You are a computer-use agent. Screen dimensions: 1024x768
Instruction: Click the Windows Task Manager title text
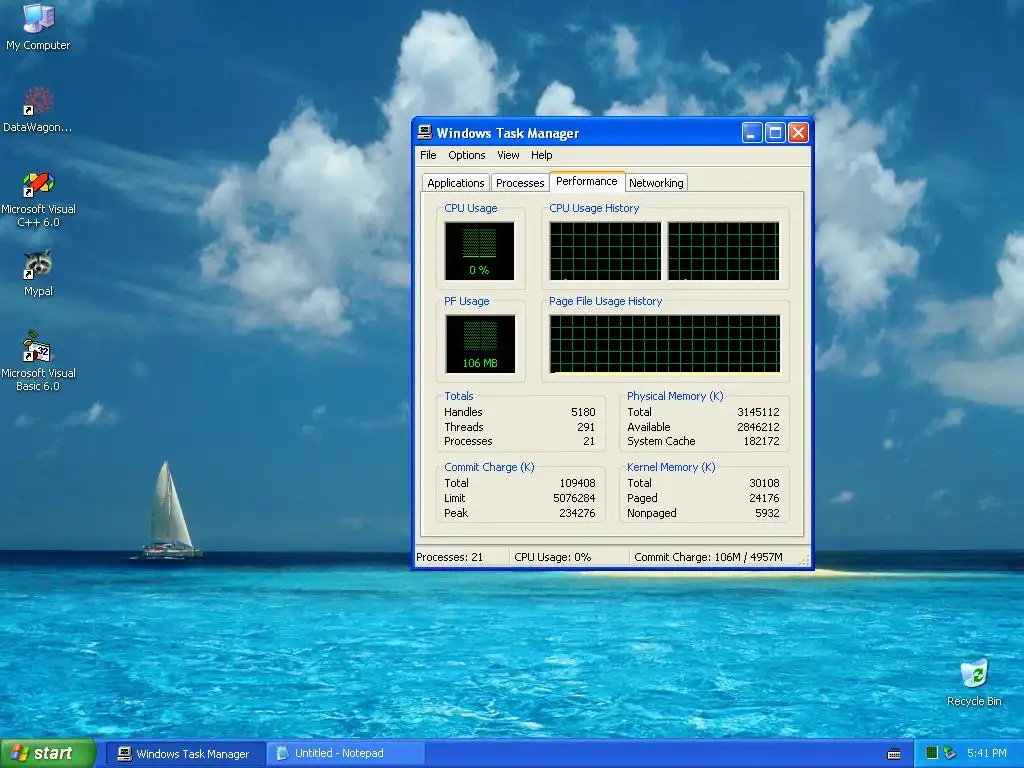click(507, 133)
